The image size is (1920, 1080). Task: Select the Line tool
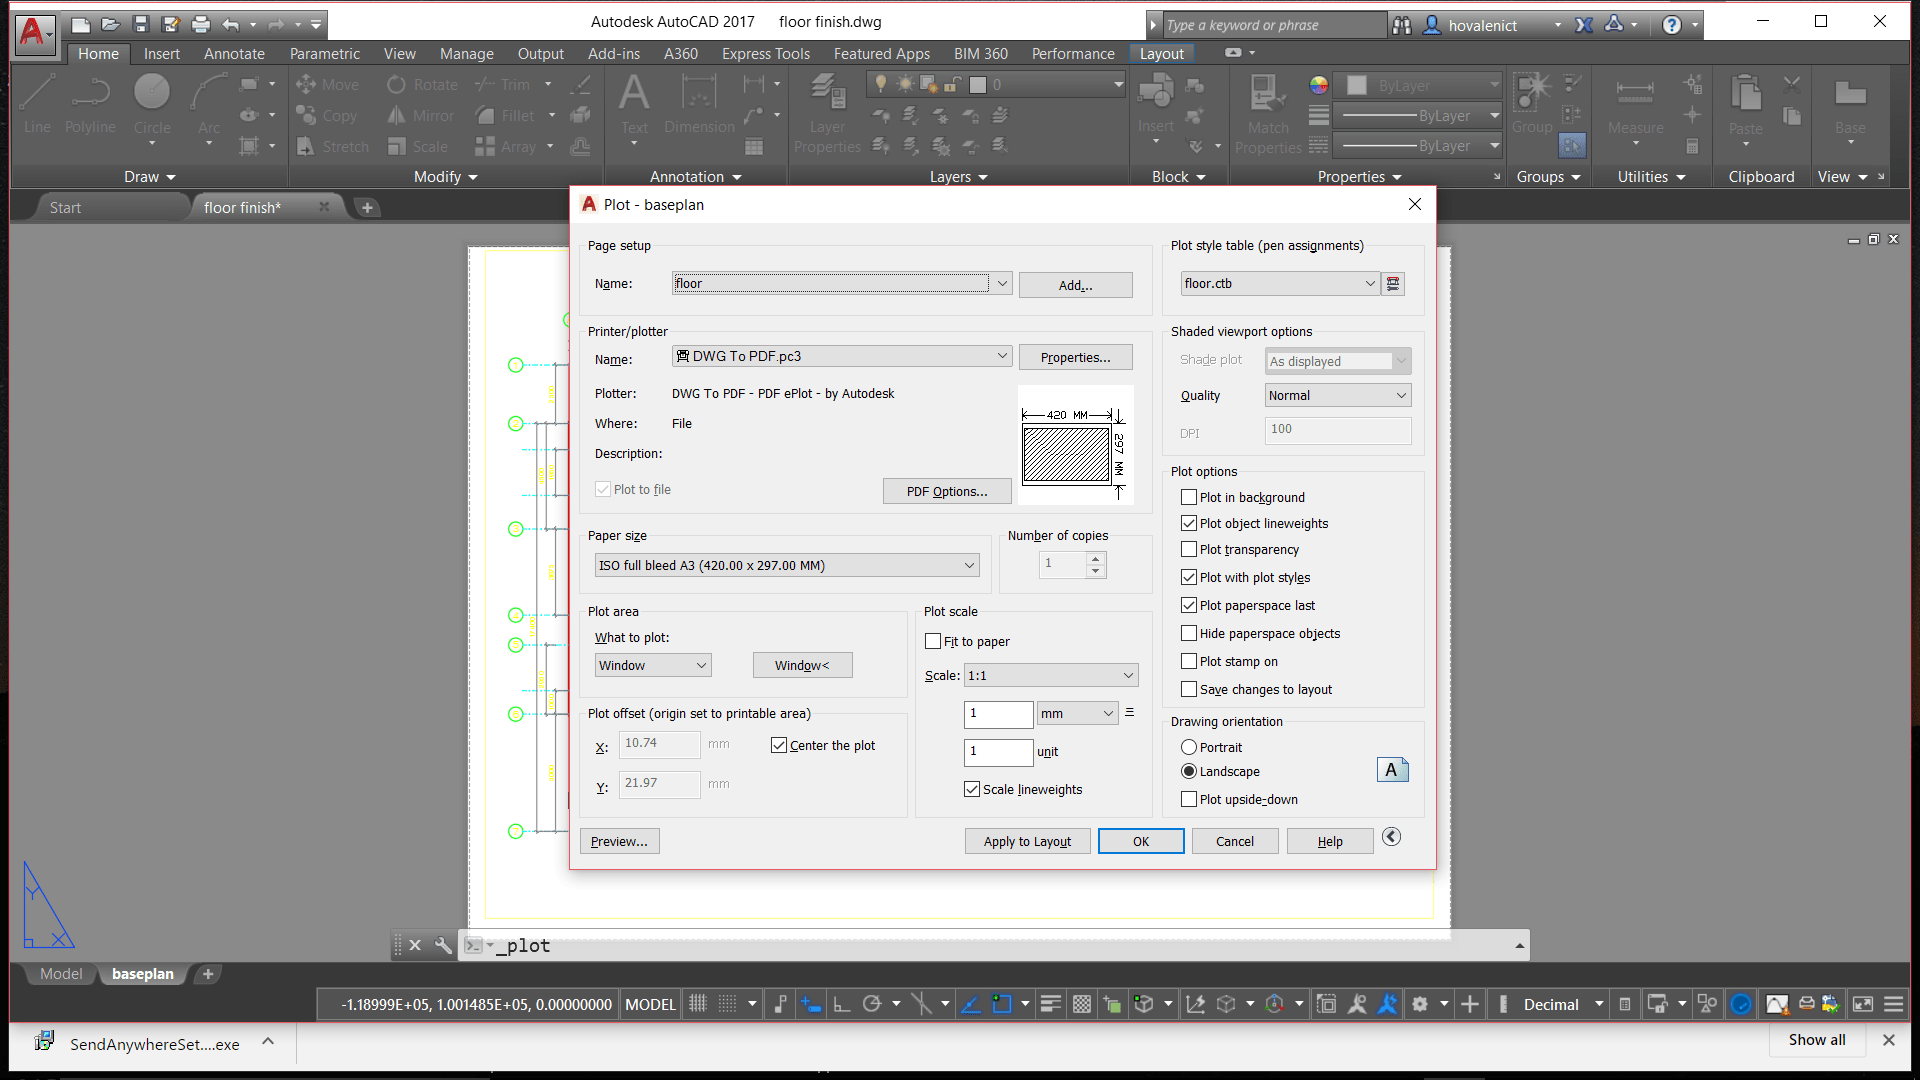(36, 105)
